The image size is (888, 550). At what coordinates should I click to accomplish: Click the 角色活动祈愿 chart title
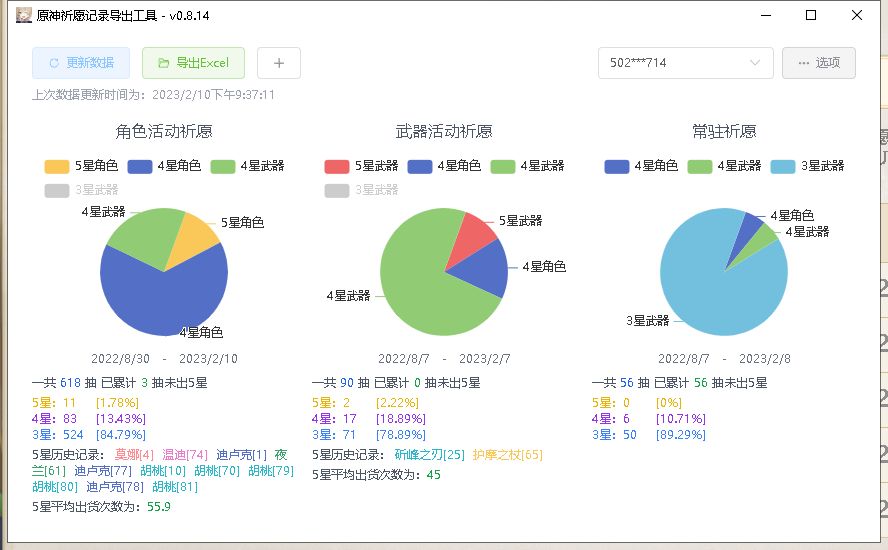[x=164, y=131]
